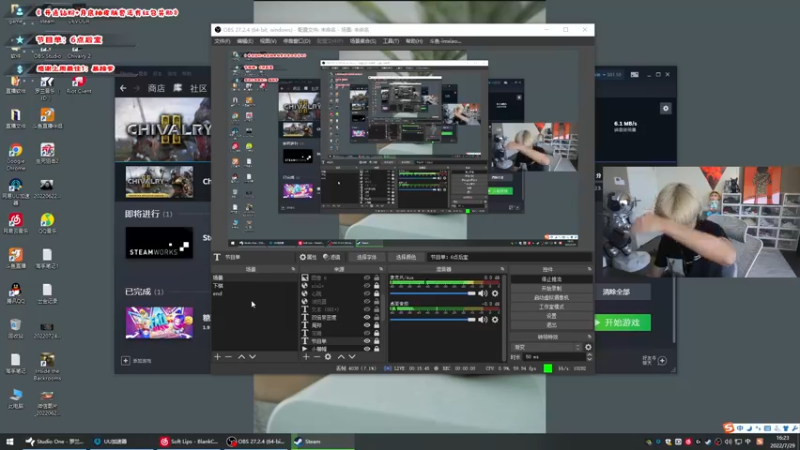Pop out the scenes (场景) dock
The width and height of the screenshot is (800, 450).
point(293,269)
